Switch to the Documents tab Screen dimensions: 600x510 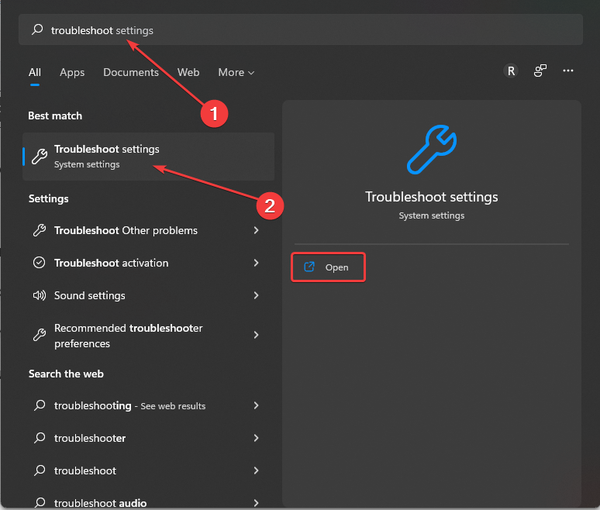click(x=131, y=72)
